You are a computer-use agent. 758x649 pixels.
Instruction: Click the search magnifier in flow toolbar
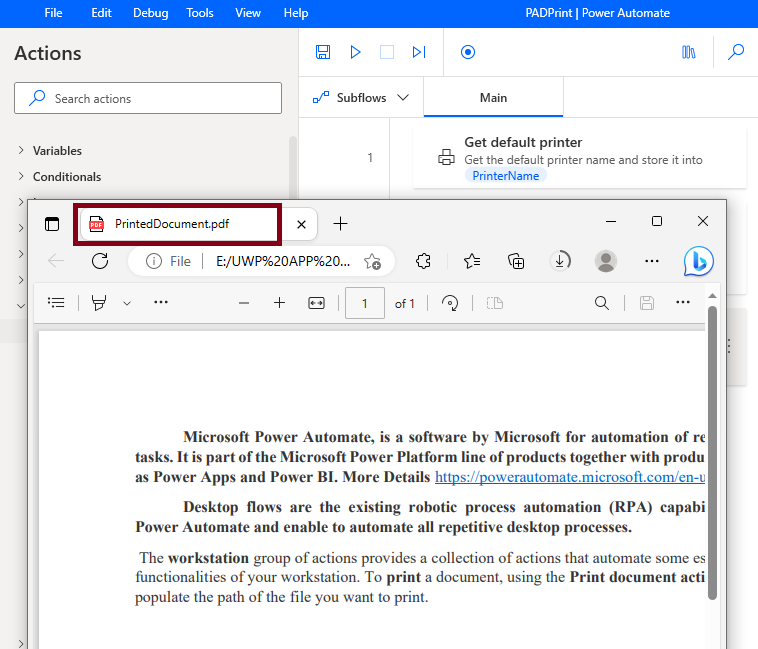[736, 52]
